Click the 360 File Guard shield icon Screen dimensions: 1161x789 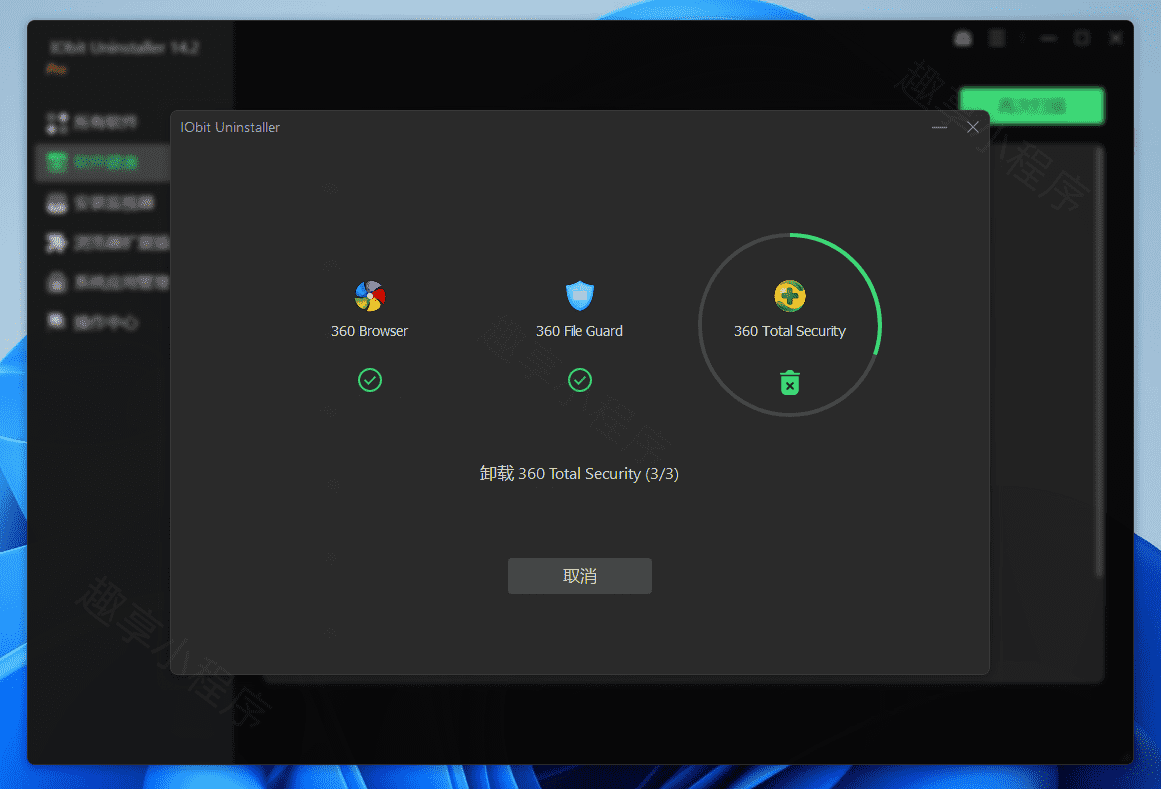point(580,296)
